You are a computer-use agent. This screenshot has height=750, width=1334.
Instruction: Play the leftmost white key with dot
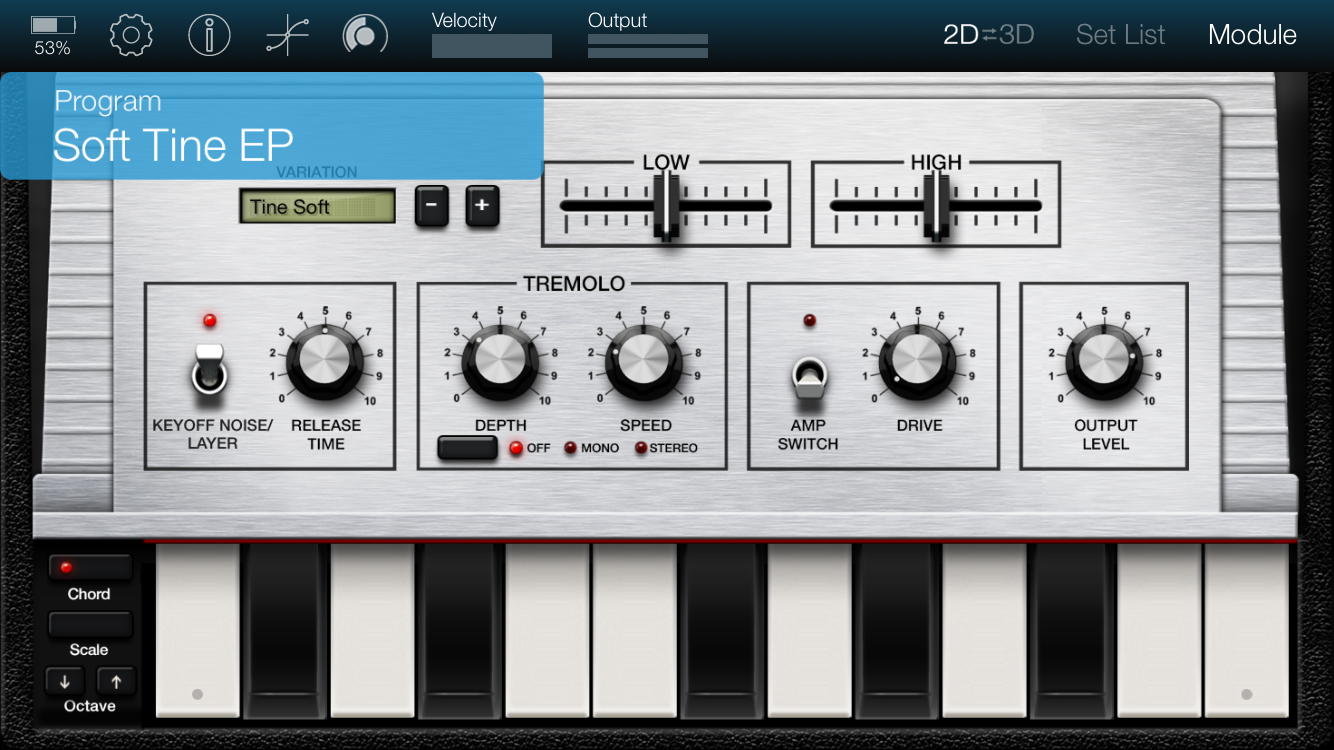197,630
